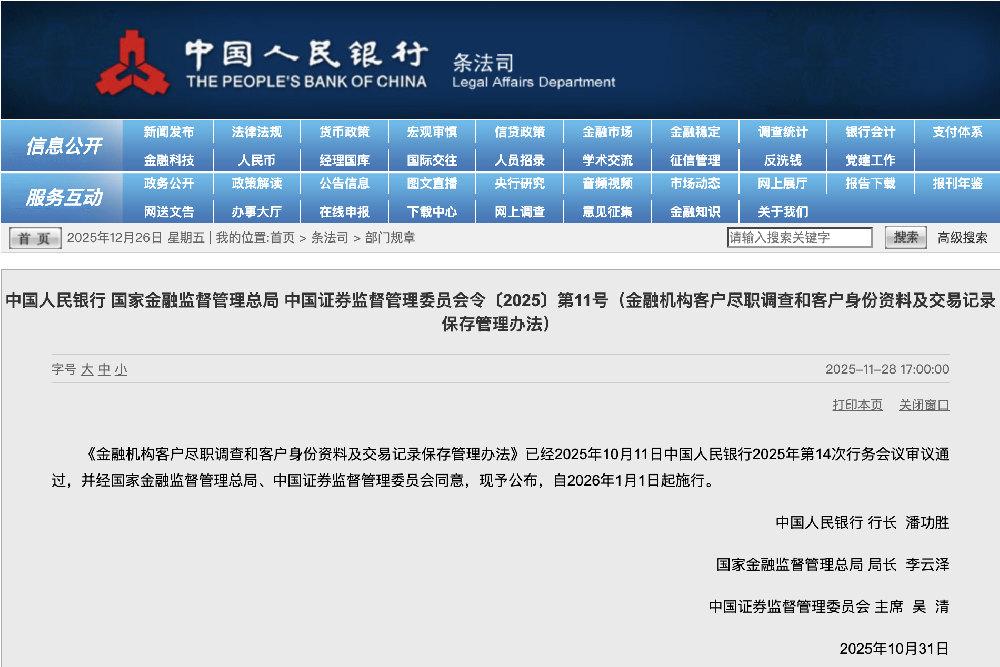1000x667 pixels.
Task: Open the 新闻发布 menu item
Action: [168, 130]
